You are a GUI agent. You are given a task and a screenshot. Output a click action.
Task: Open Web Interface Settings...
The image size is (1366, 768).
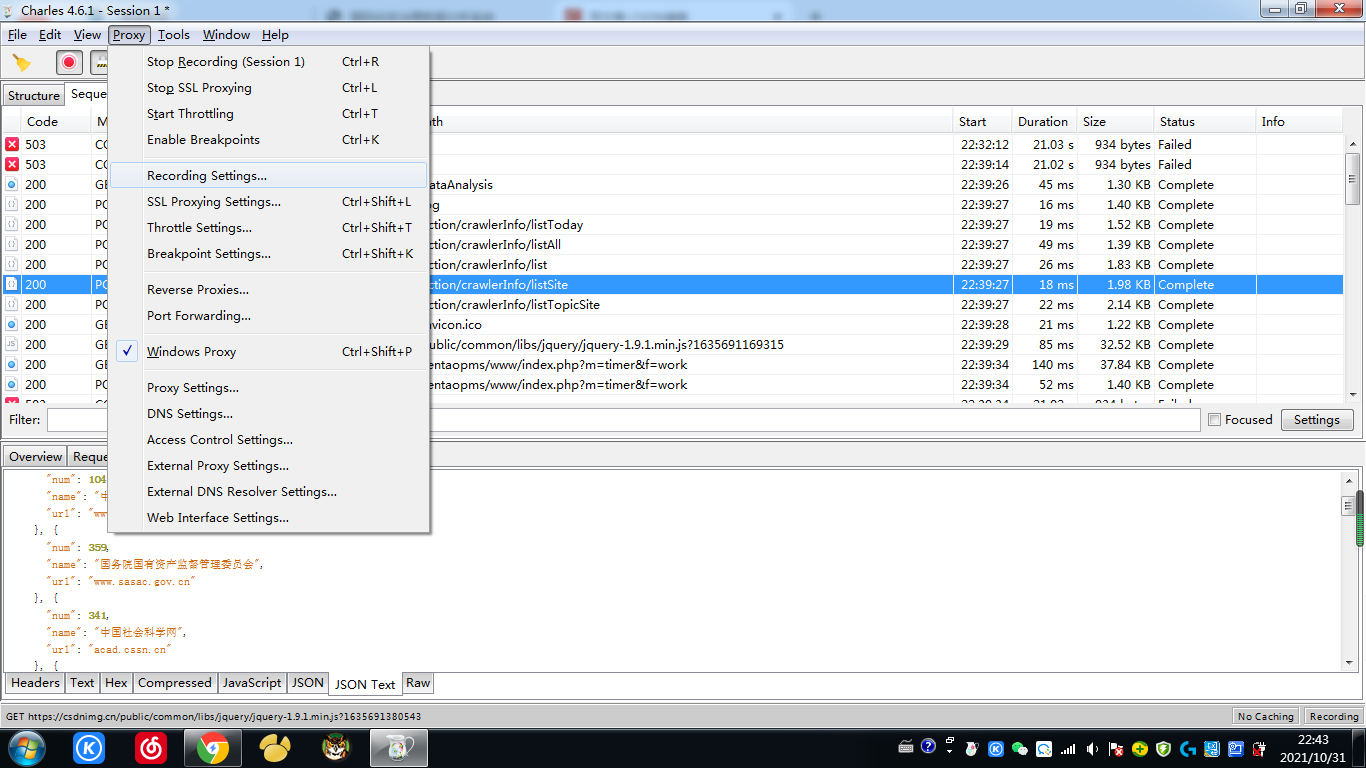point(268,518)
